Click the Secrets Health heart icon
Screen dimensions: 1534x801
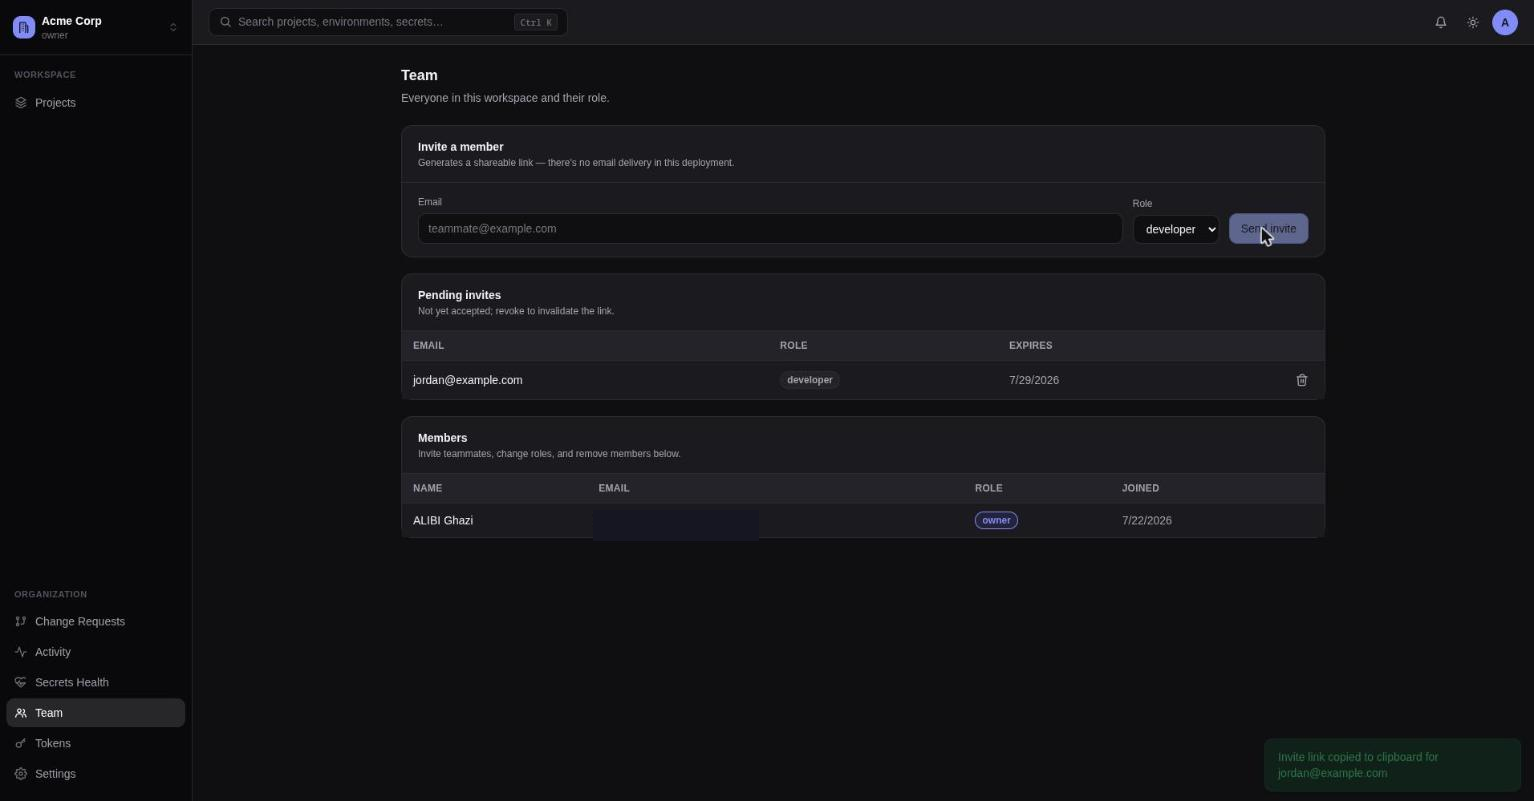pyautogui.click(x=21, y=683)
